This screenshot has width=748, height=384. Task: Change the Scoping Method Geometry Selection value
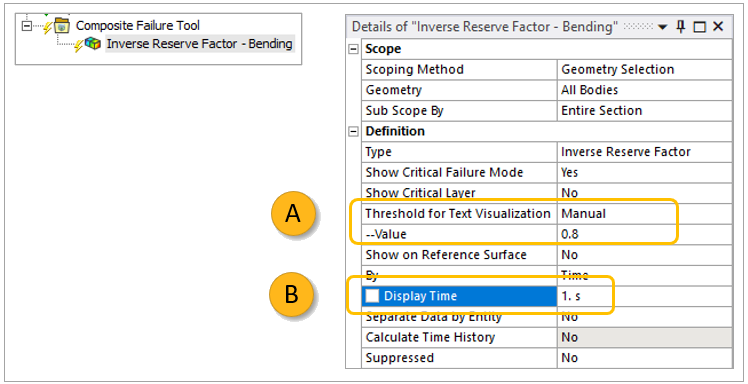point(644,70)
